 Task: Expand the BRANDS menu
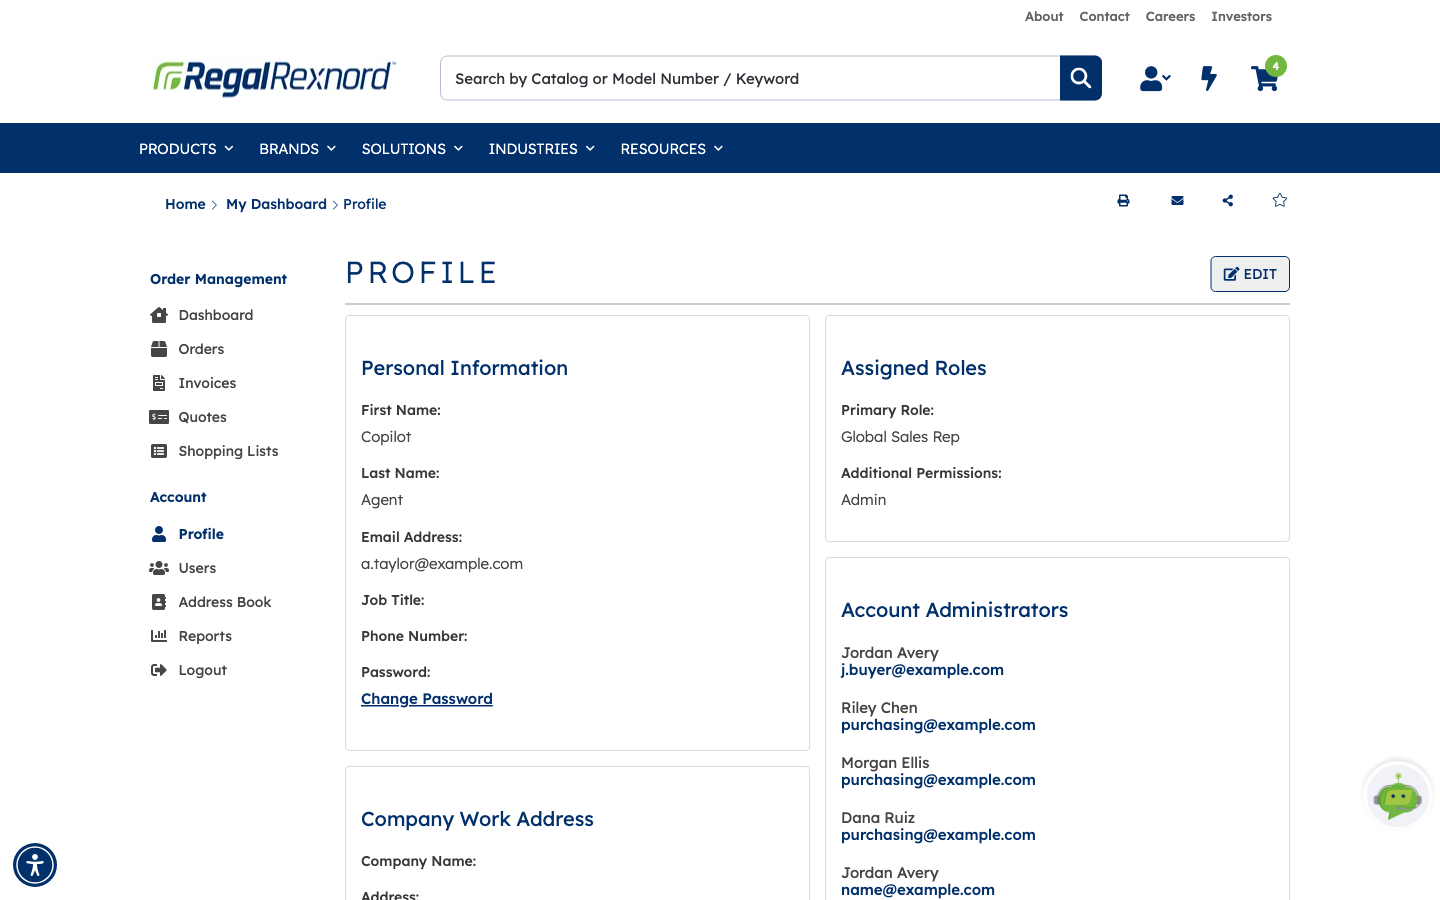point(297,149)
